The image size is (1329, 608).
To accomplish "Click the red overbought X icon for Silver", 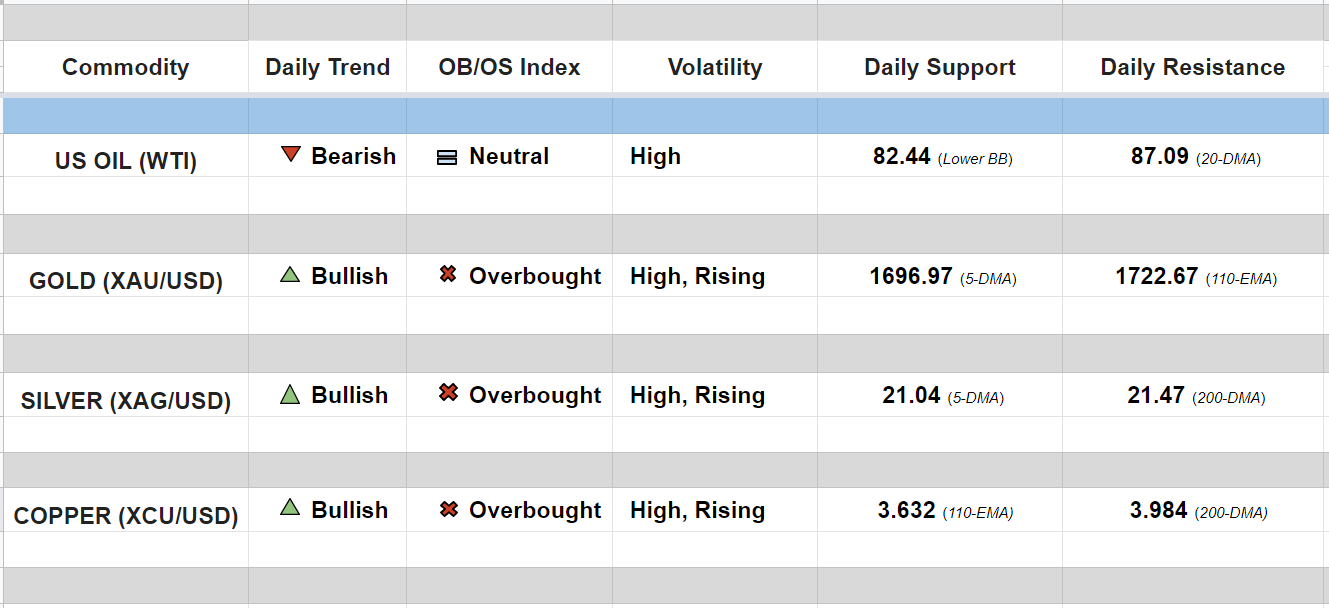I will 448,394.
